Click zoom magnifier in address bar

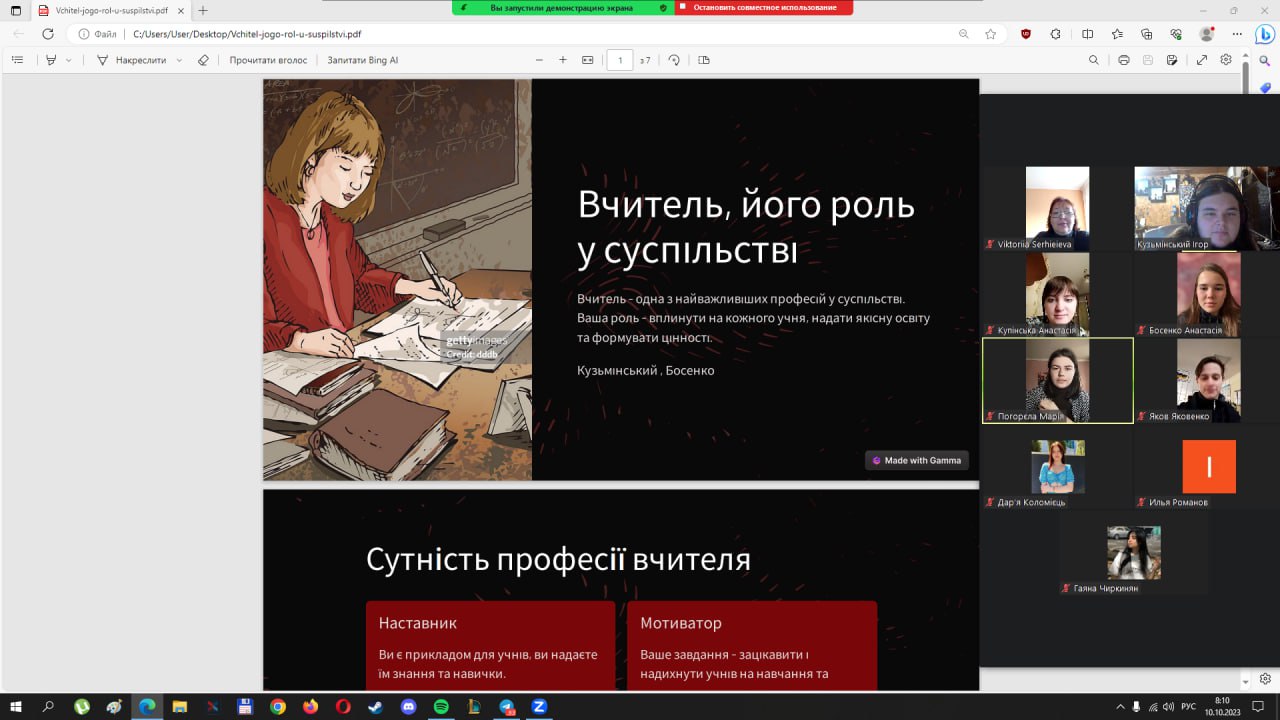(964, 34)
